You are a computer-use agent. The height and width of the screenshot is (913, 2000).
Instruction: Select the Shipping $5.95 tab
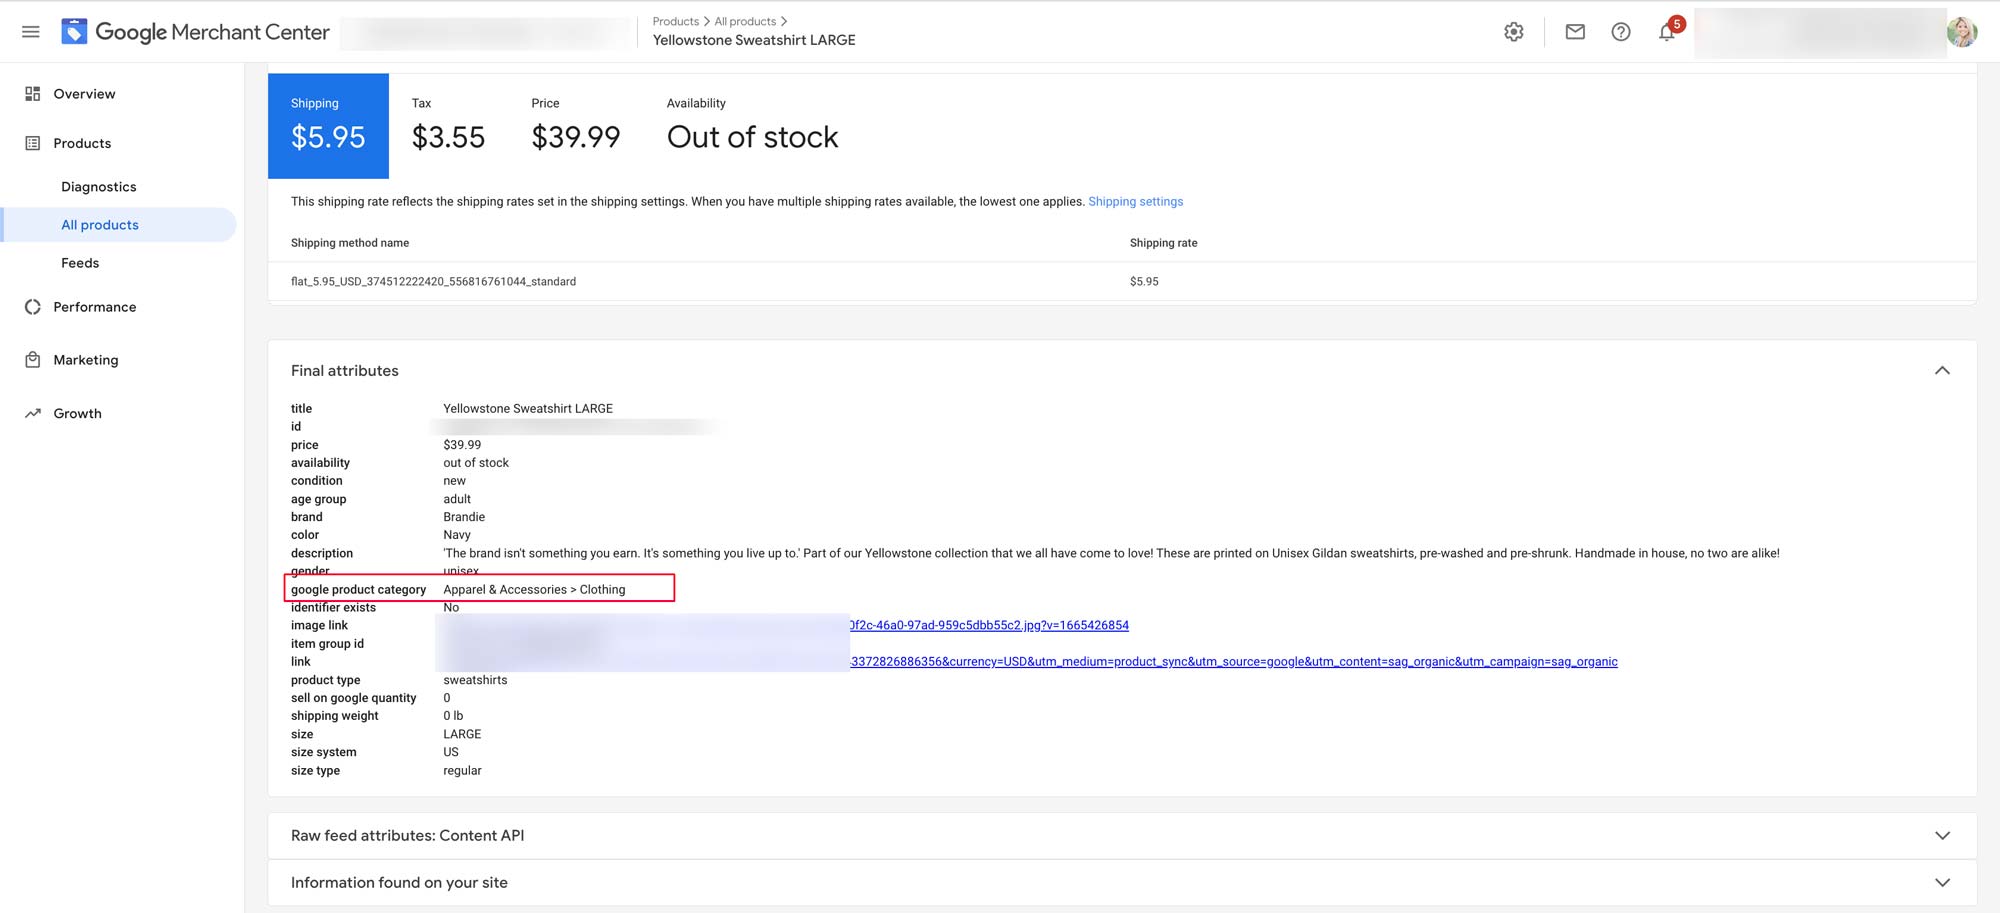click(x=328, y=126)
